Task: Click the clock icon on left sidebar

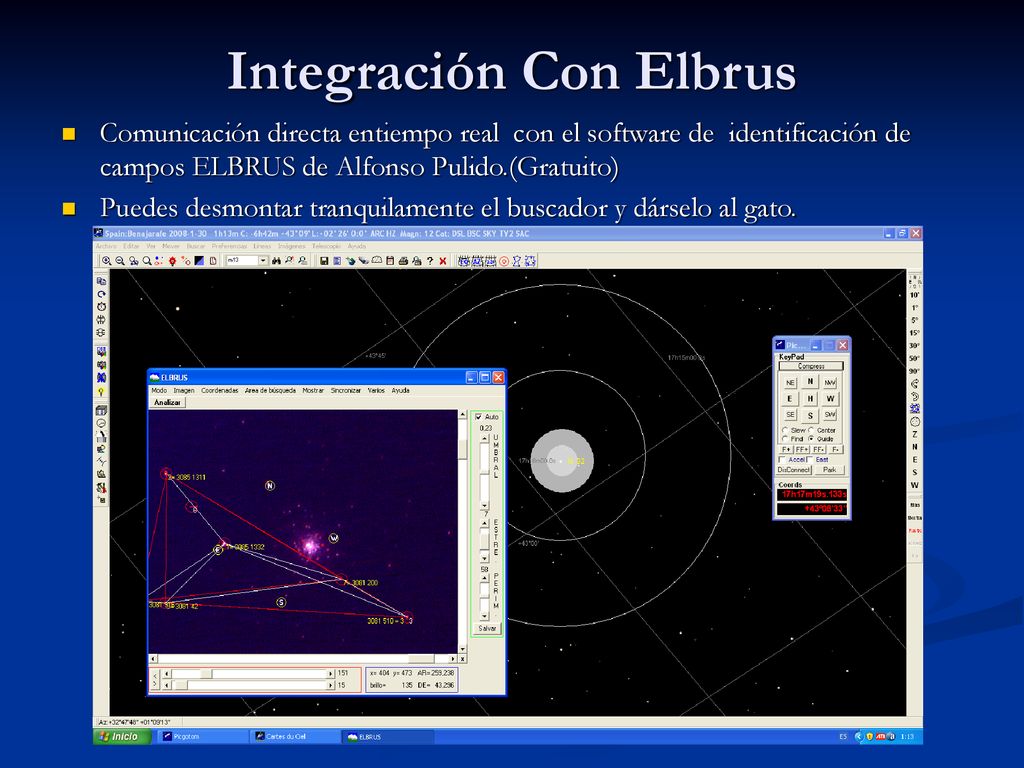Action: [101, 306]
